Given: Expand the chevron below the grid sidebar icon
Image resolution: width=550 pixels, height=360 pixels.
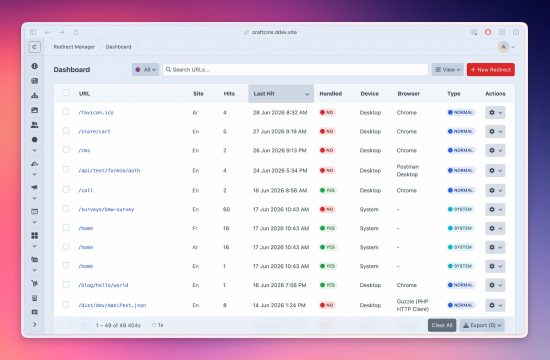Looking at the screenshot, I should coord(34,246).
